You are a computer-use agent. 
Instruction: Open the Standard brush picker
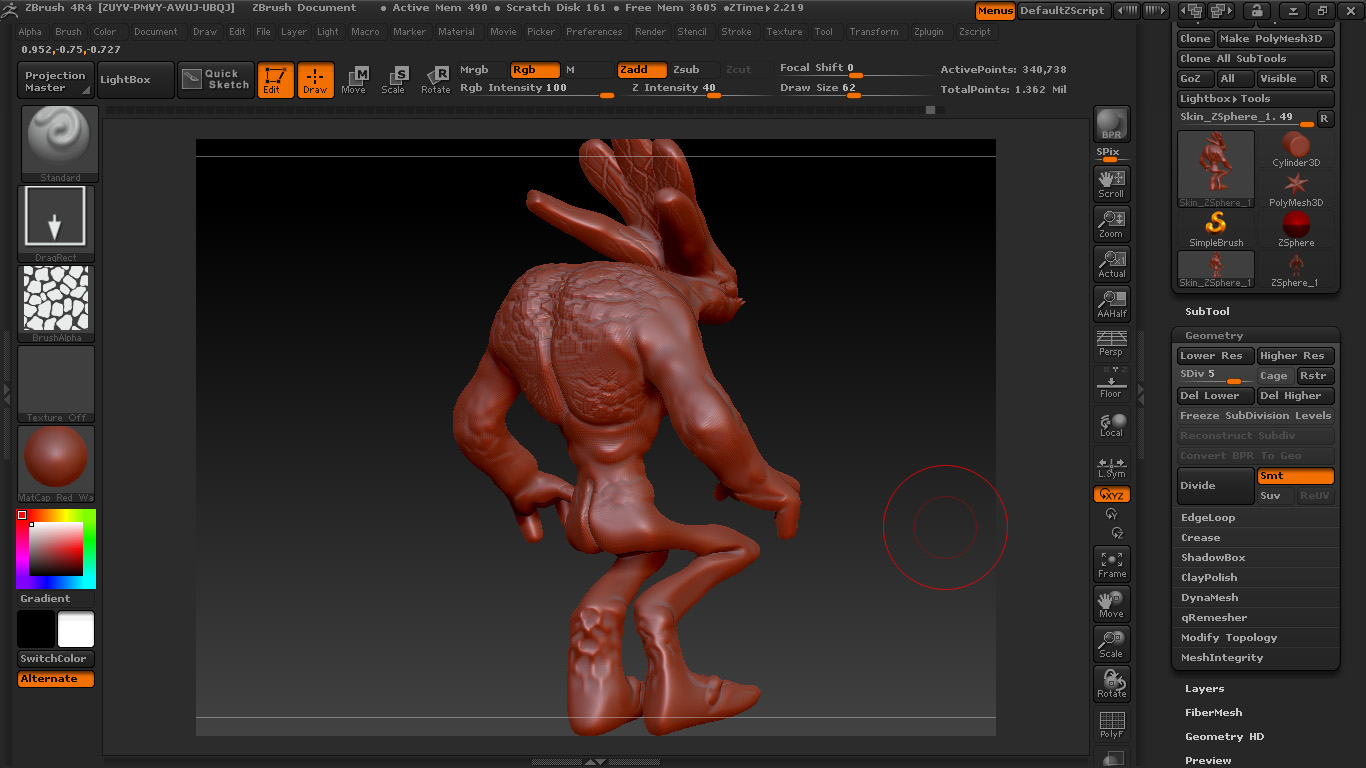pos(60,144)
